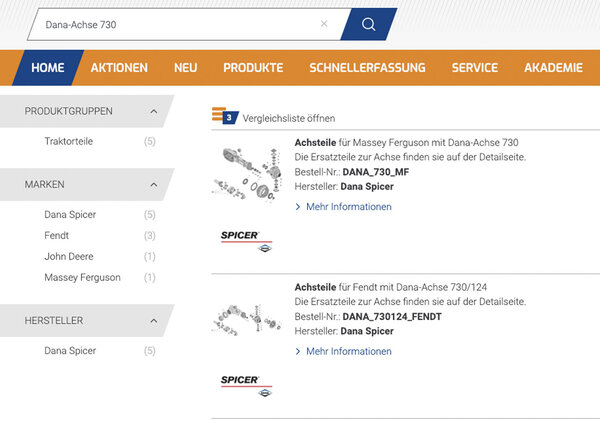Click the Spicer logo under Fendt product
Viewport: 600px width, 421px height.
[244, 384]
